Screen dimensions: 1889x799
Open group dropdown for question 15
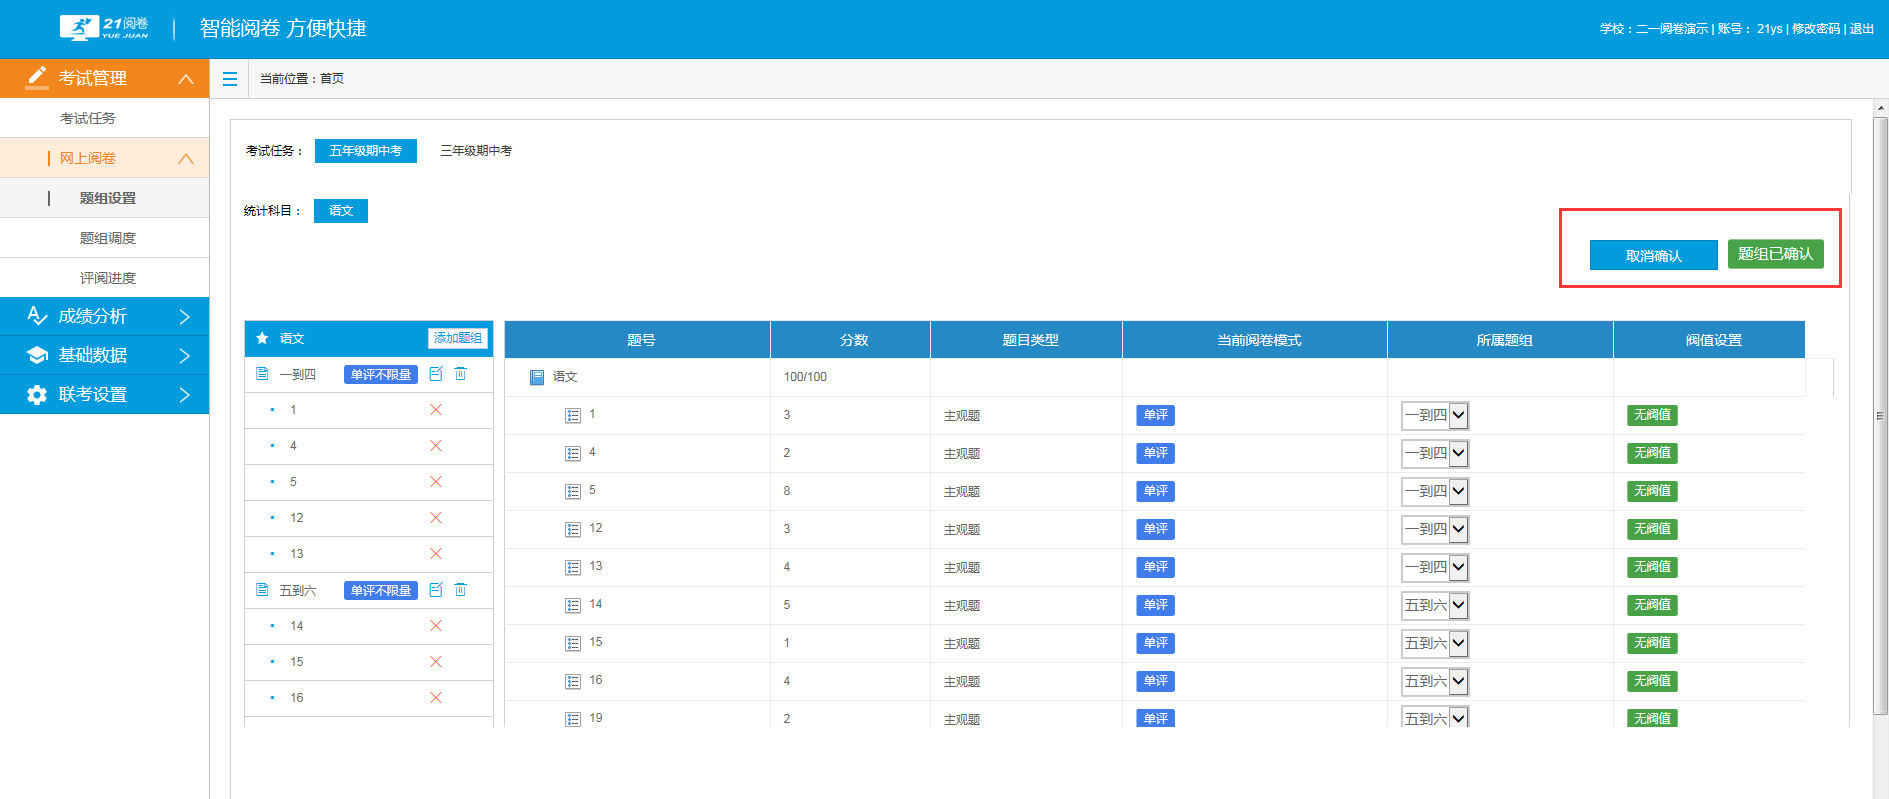[x=1435, y=643]
